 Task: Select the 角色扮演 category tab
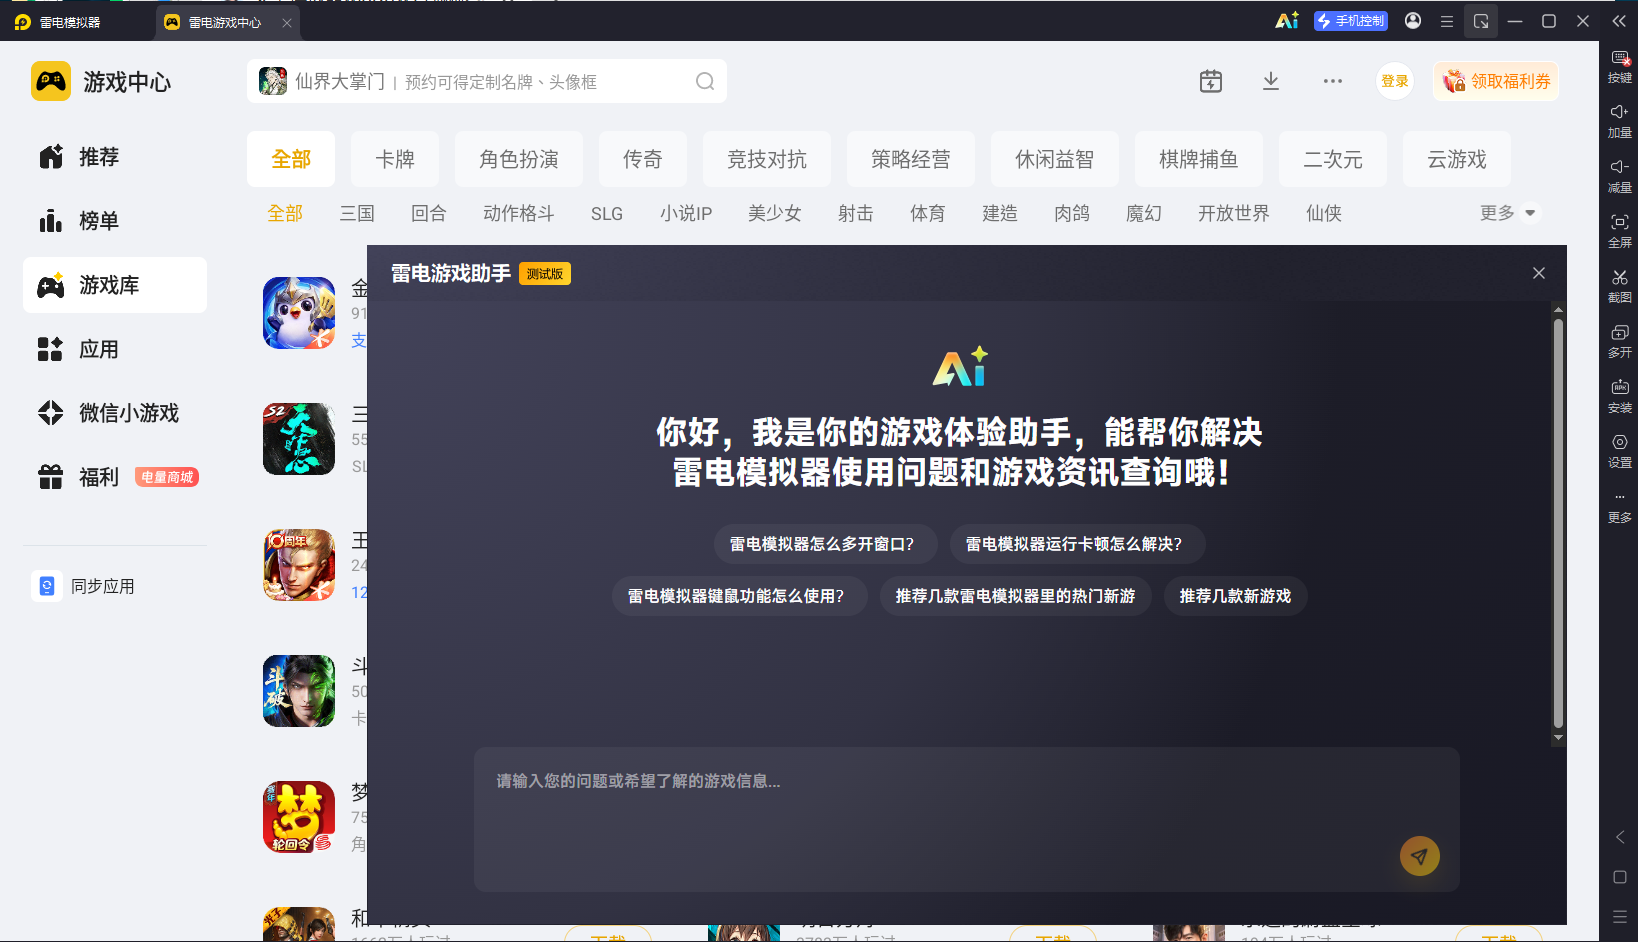pos(519,159)
